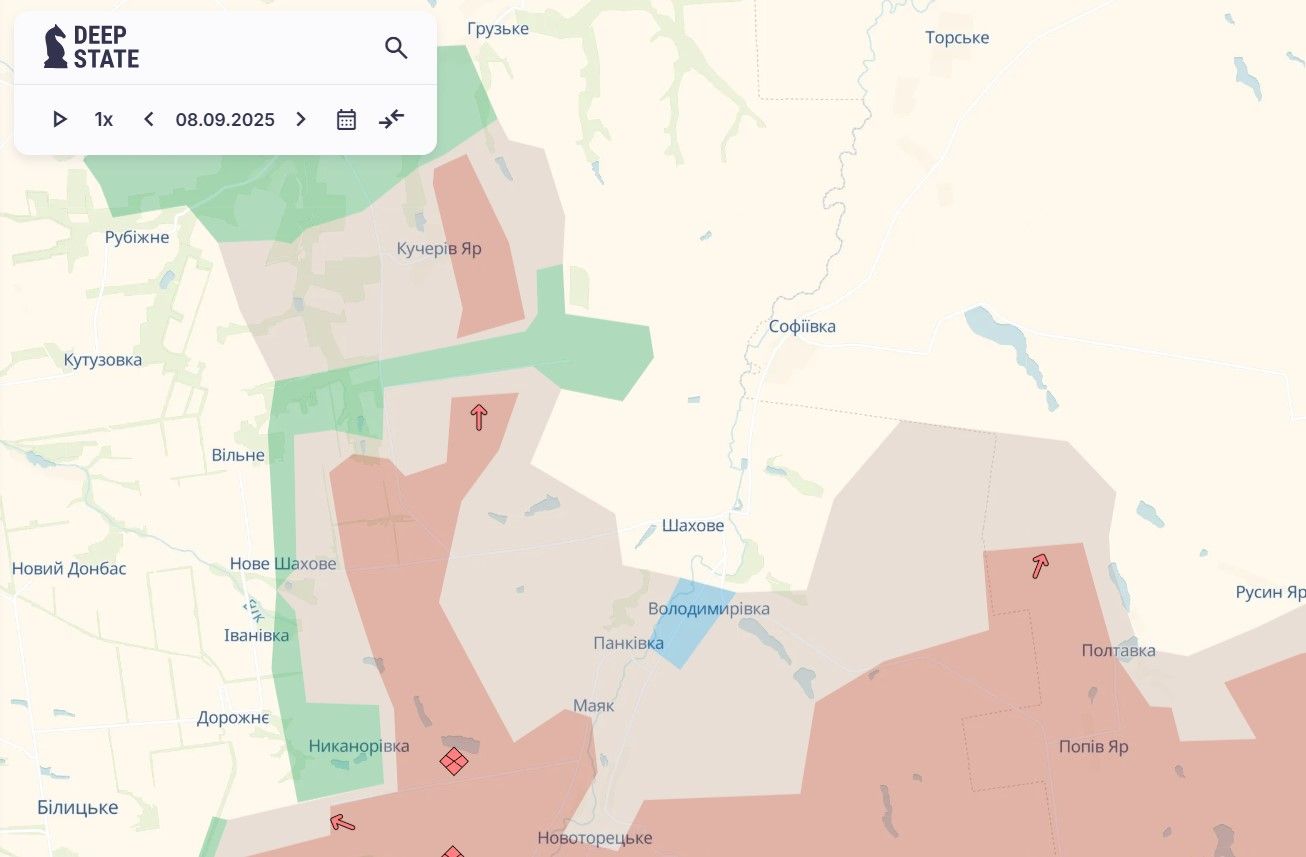Click the red attack arrow north of Полтавка
Viewport: 1306px width, 857px height.
tap(1040, 566)
